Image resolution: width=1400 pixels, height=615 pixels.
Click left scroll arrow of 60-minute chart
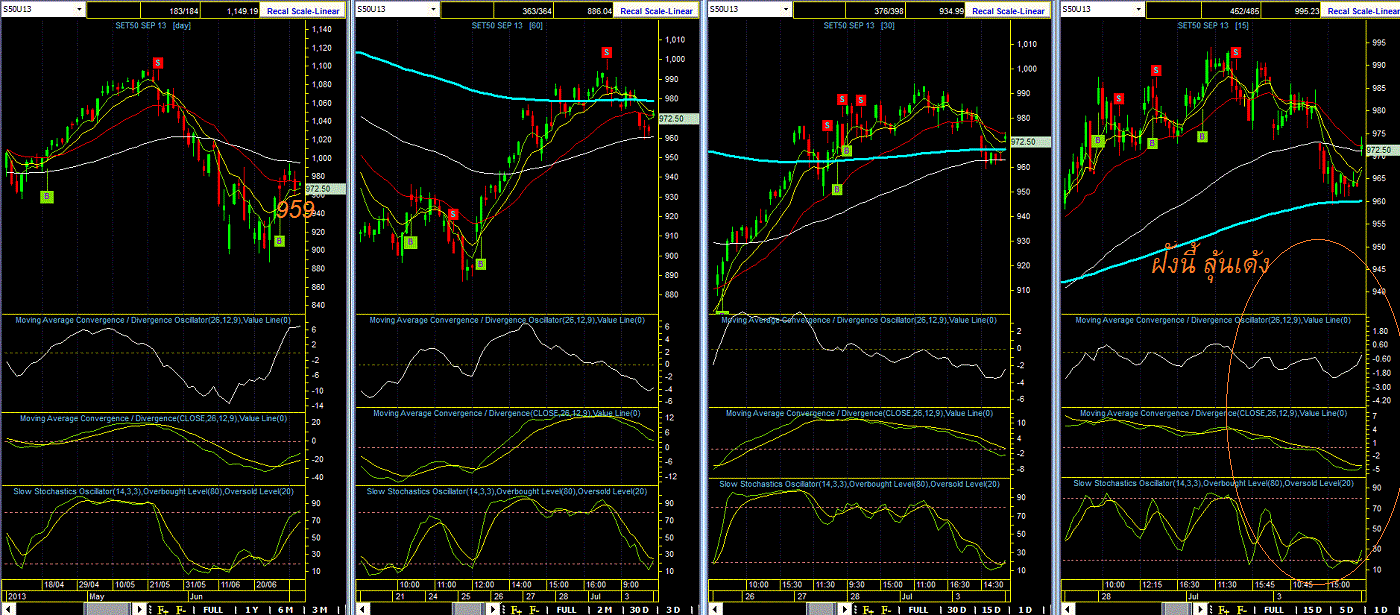pyautogui.click(x=361, y=609)
